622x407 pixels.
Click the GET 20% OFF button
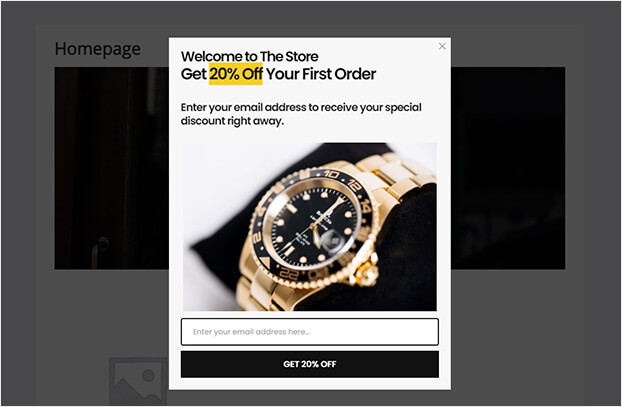tap(309, 364)
